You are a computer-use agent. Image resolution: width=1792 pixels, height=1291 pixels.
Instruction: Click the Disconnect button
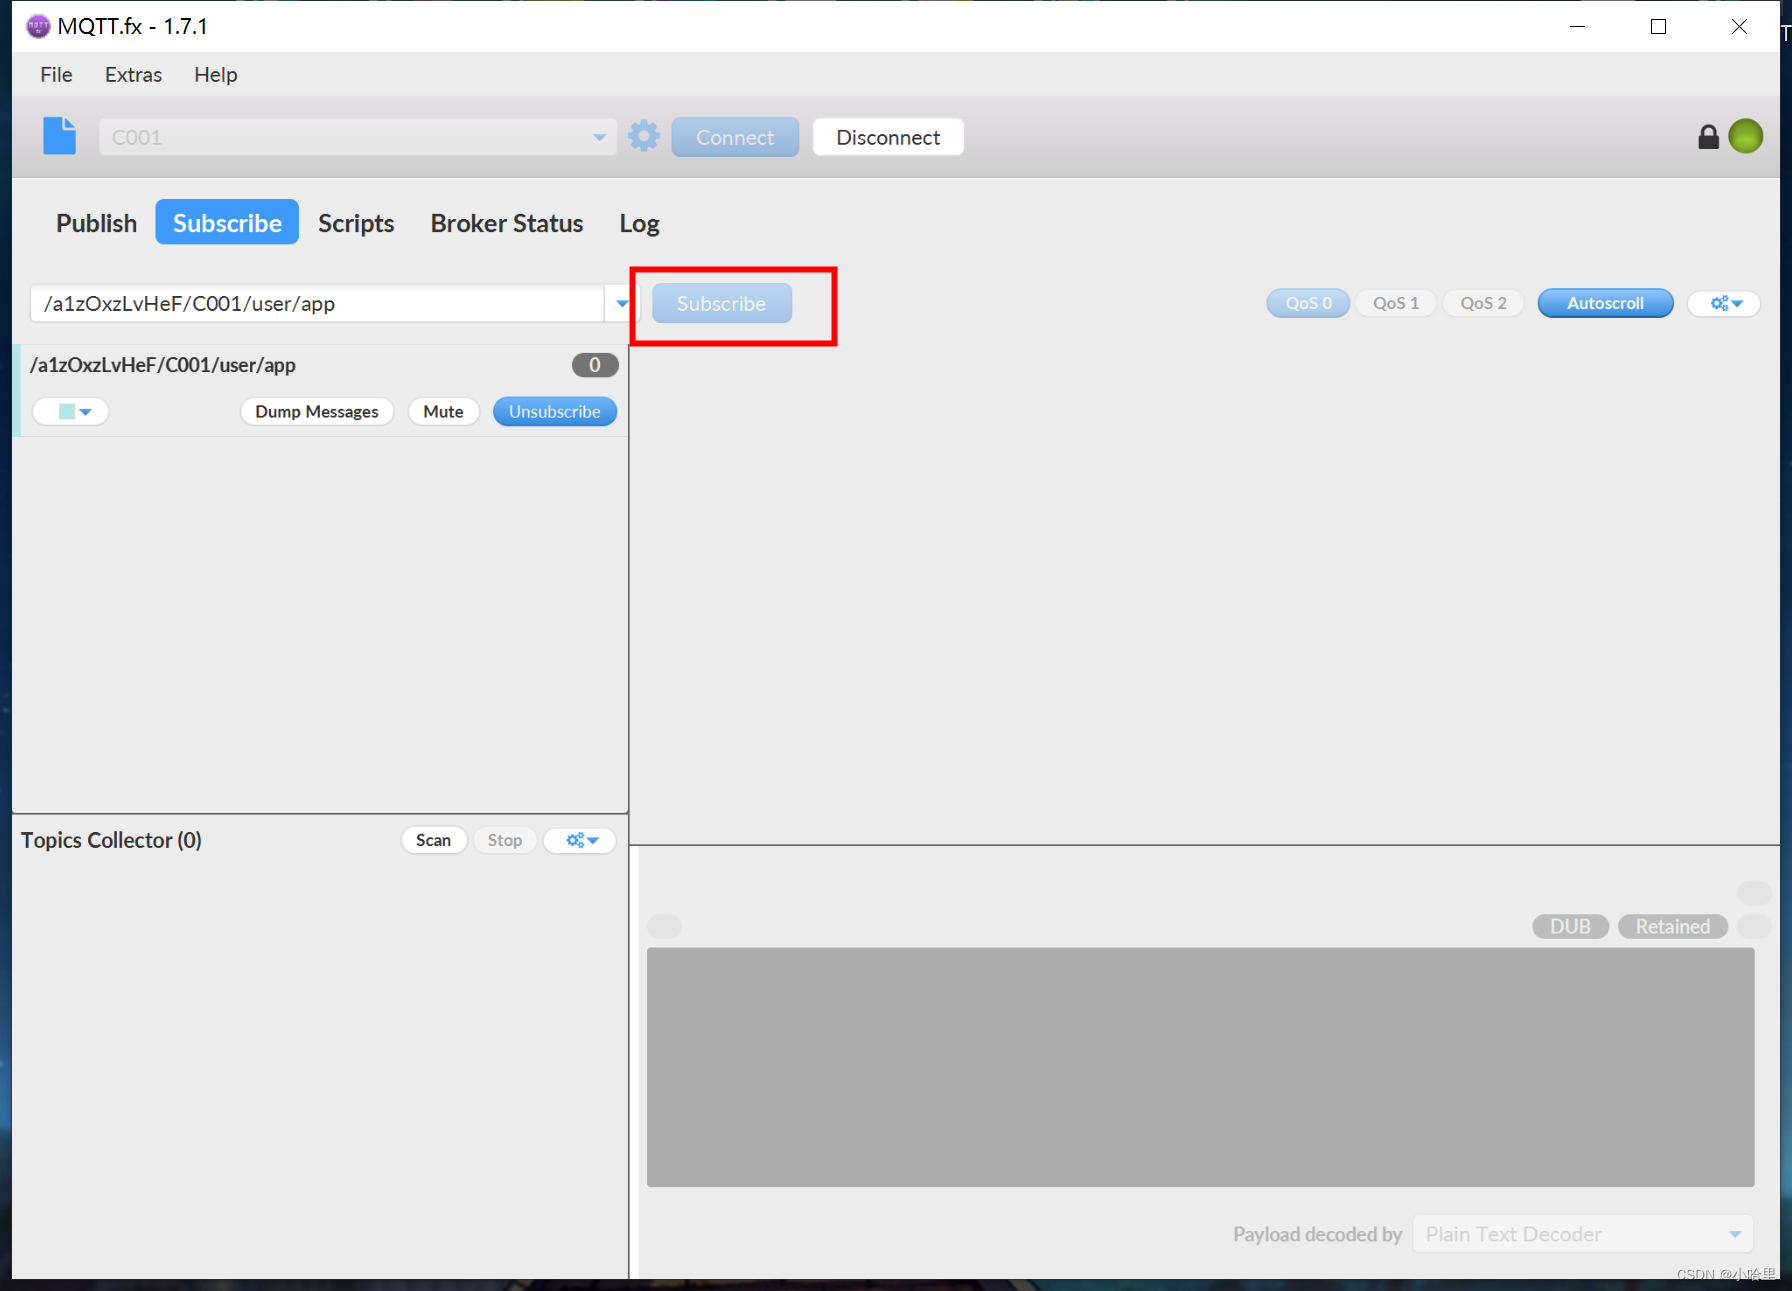[x=888, y=137]
